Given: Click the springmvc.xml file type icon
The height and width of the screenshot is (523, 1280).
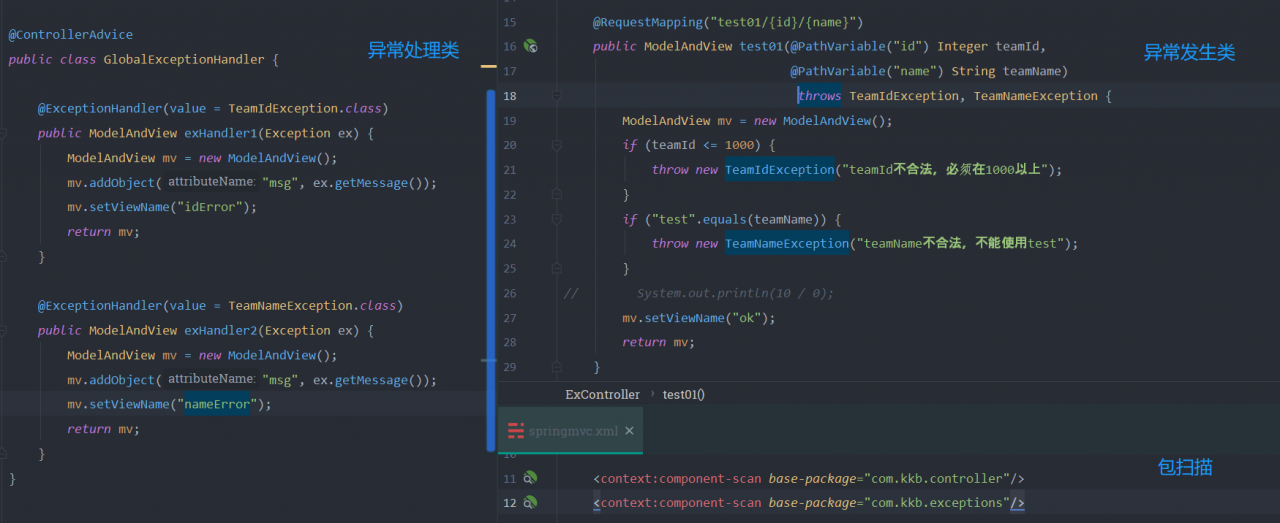Looking at the screenshot, I should coord(516,431).
